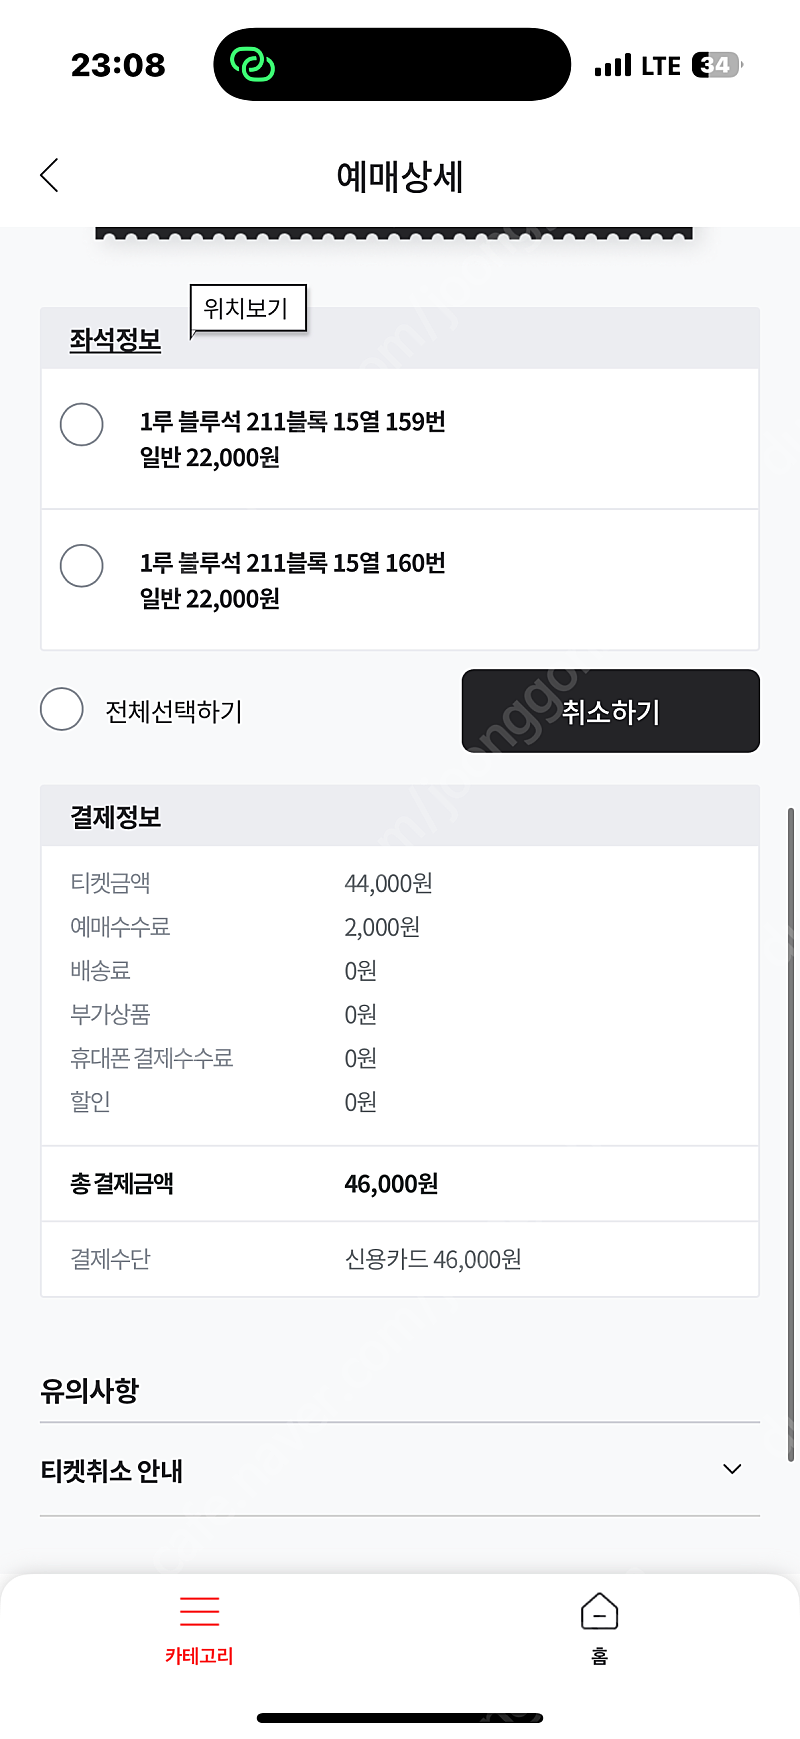Tap the 홈 house icon
Image resolution: width=800 pixels, height=1739 pixels.
coord(599,1611)
